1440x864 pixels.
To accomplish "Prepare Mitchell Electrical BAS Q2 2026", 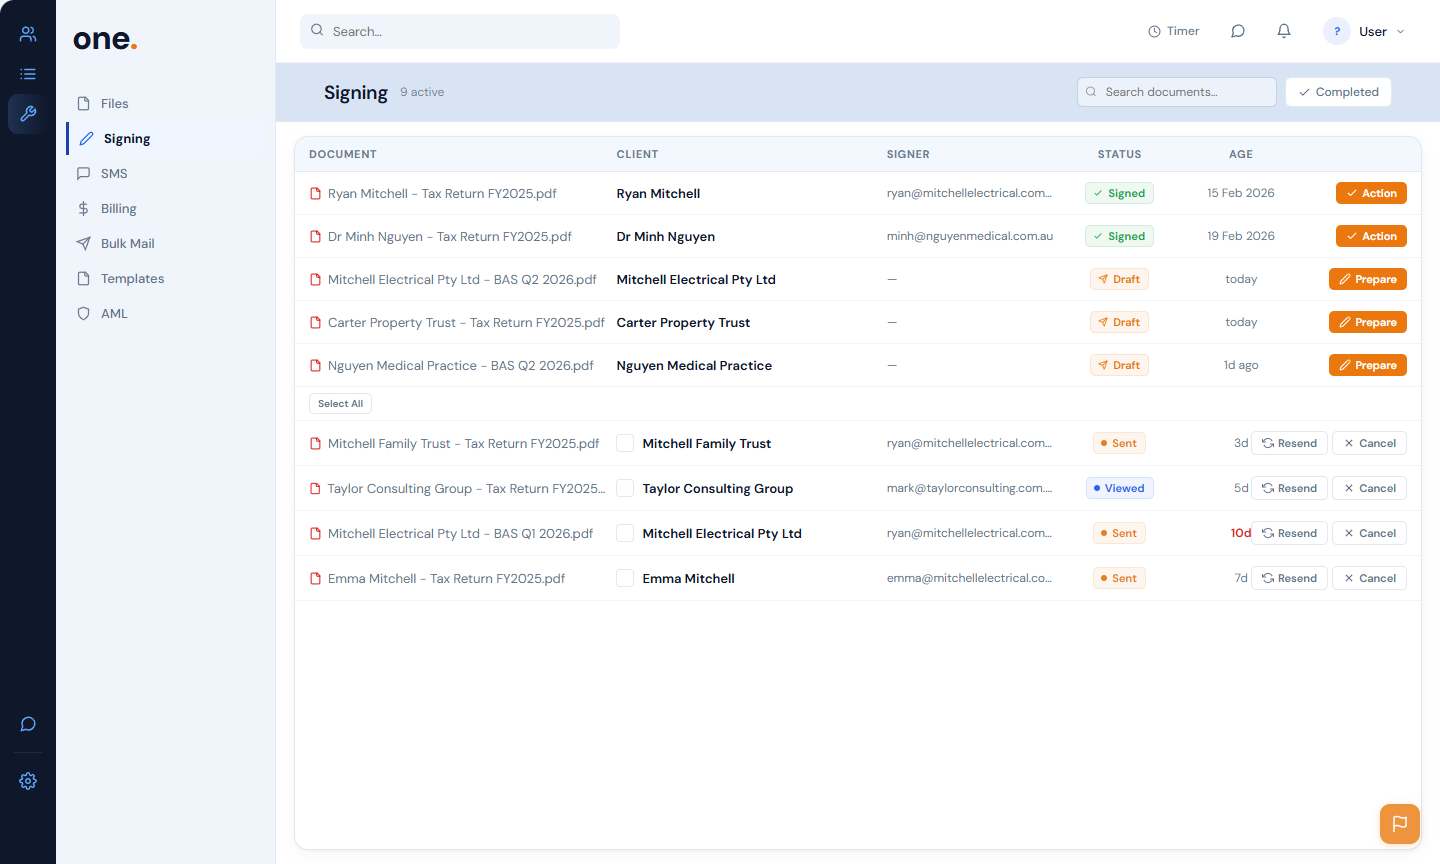I will [1368, 279].
